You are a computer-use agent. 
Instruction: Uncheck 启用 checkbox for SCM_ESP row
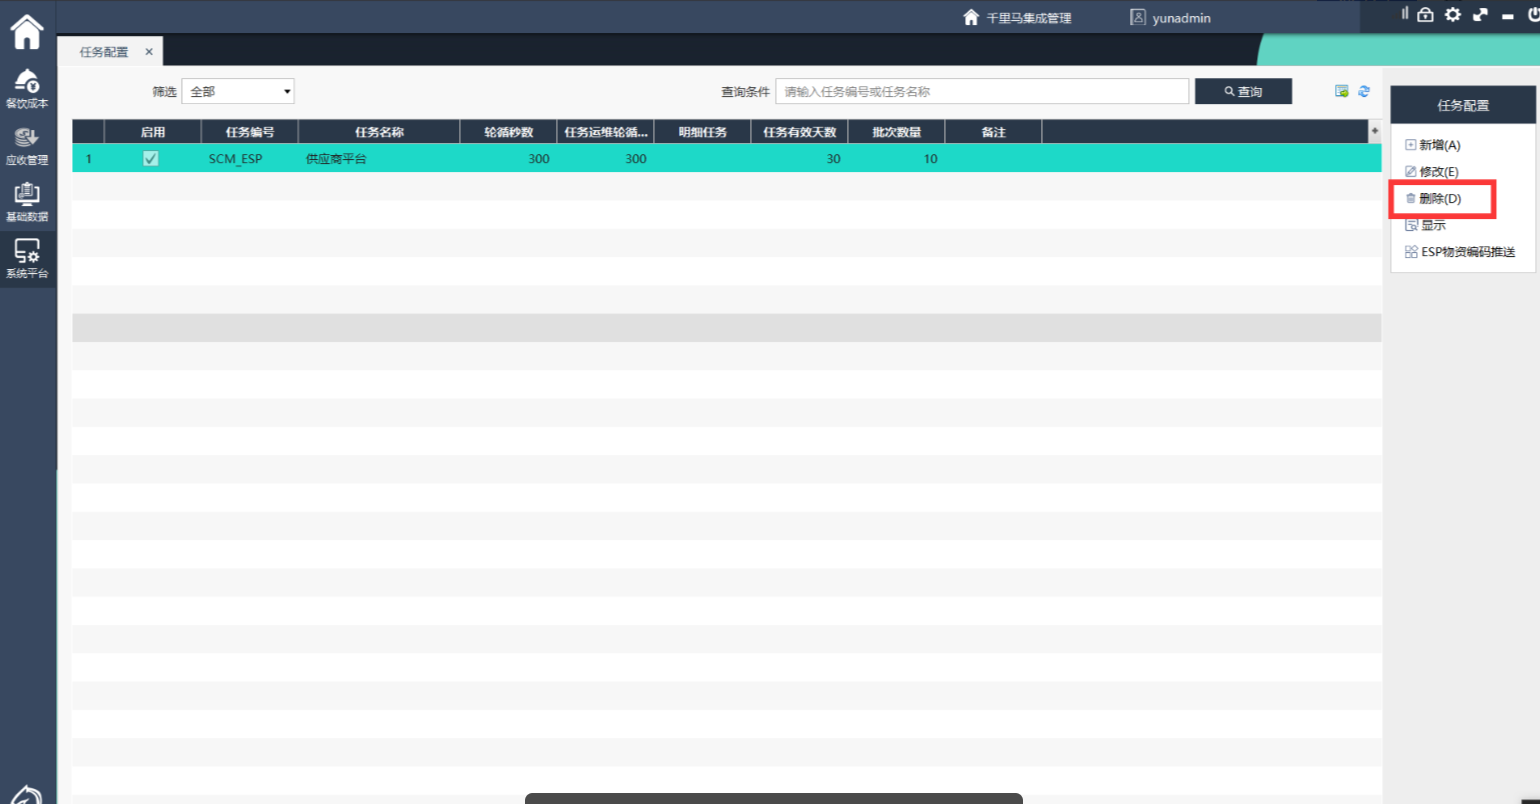[151, 158]
